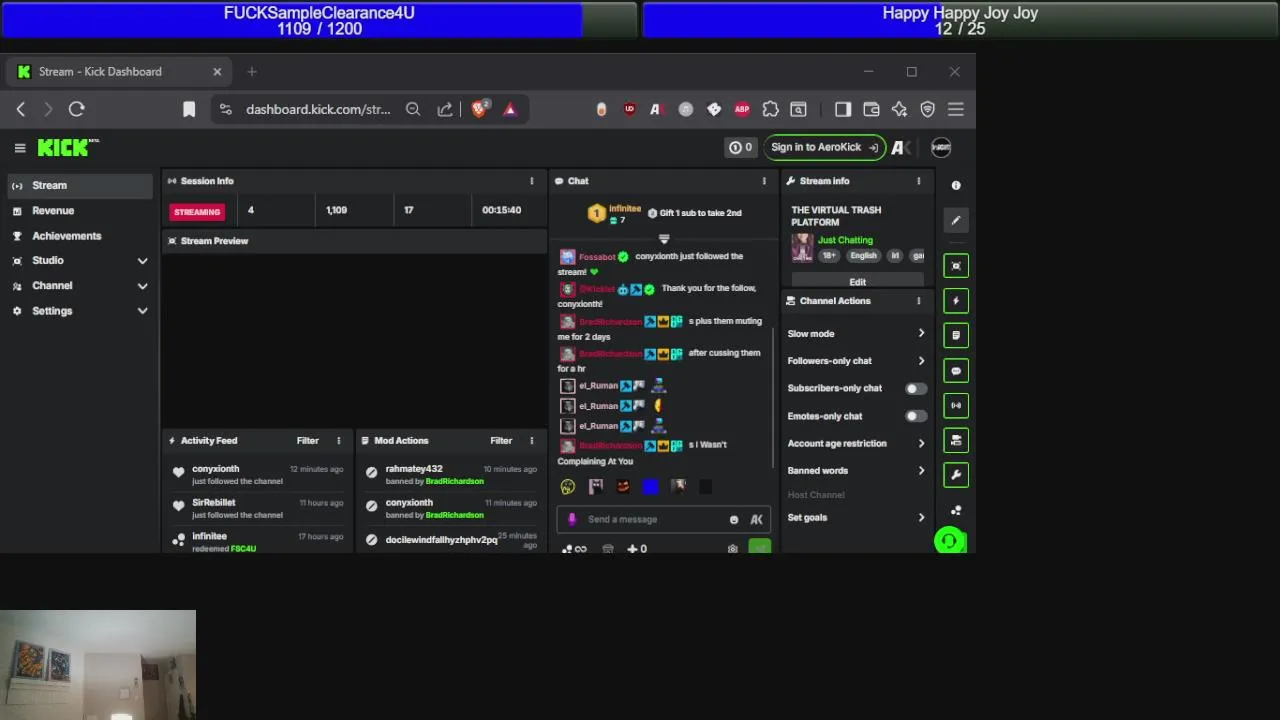The width and height of the screenshot is (1280, 720).
Task: Click the pencil edit-layout icon
Action: point(956,221)
